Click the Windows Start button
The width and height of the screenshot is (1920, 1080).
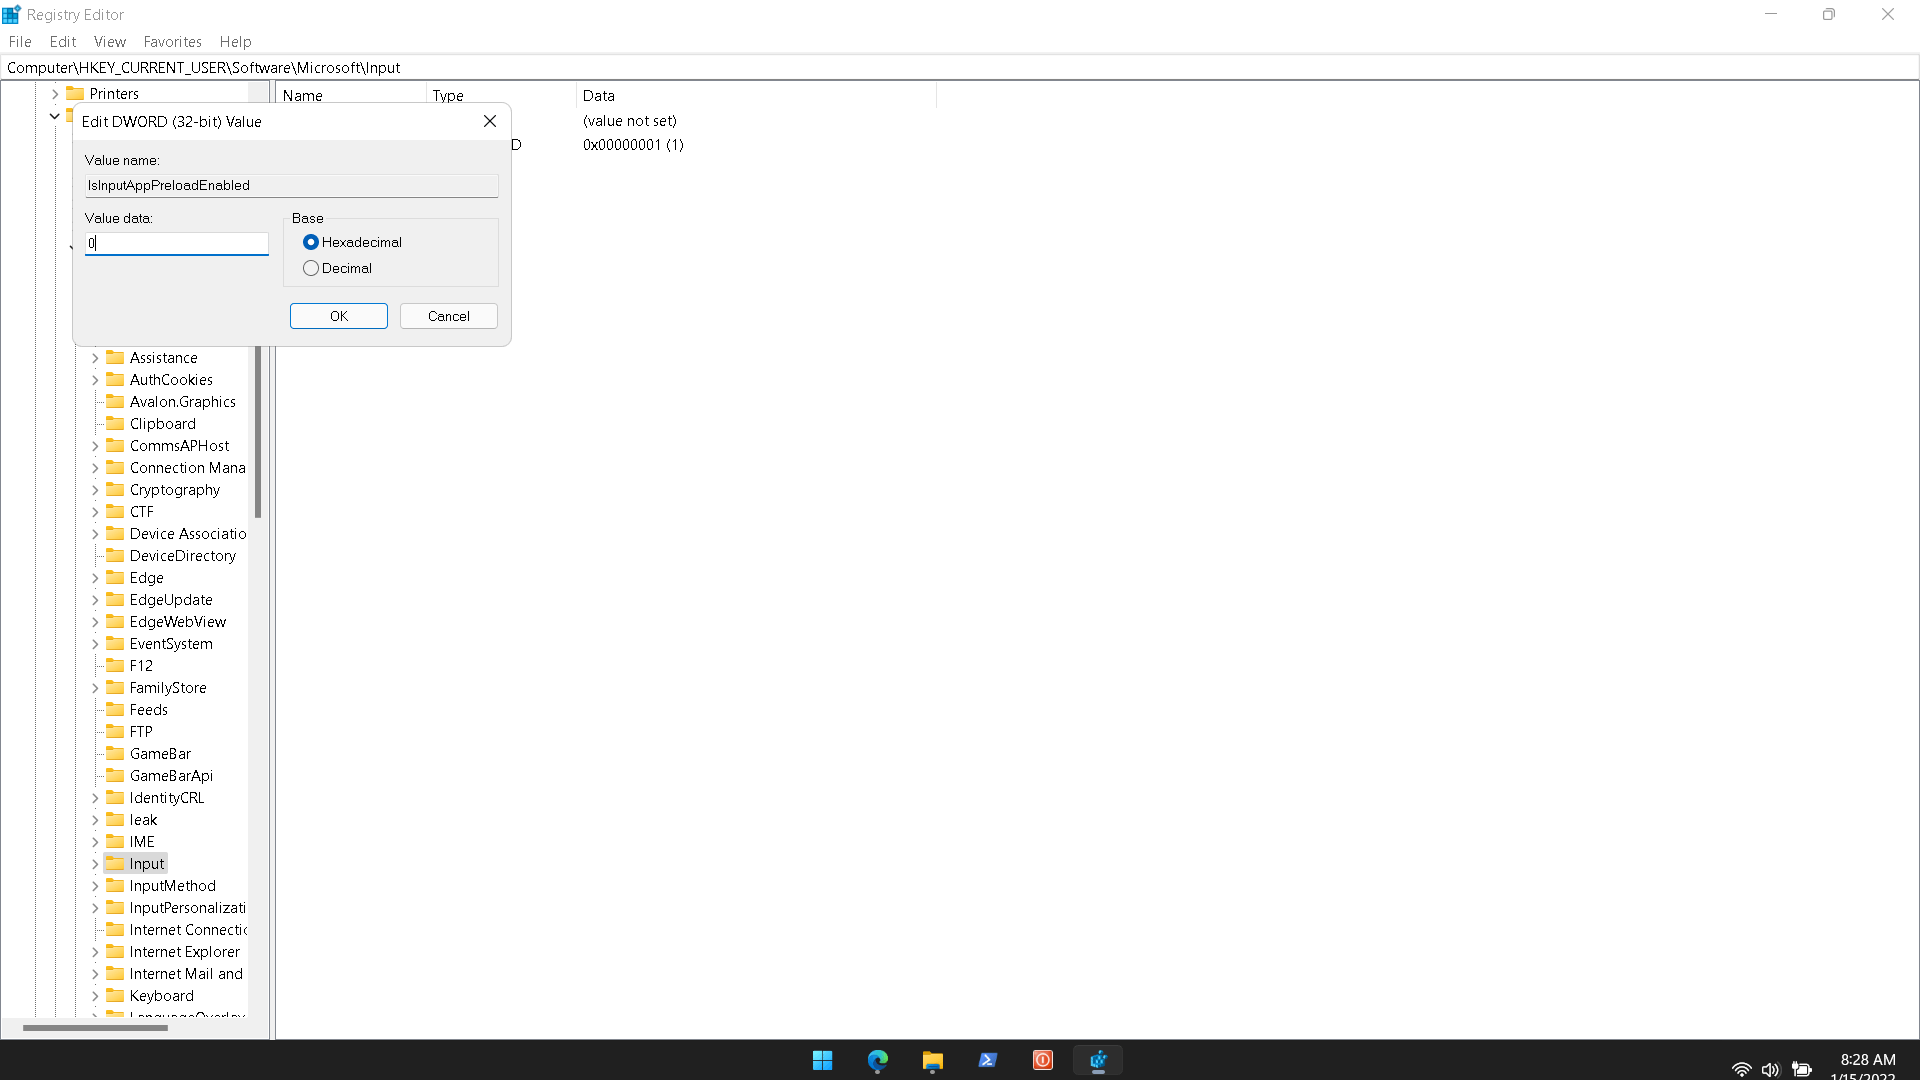pyautogui.click(x=822, y=1061)
